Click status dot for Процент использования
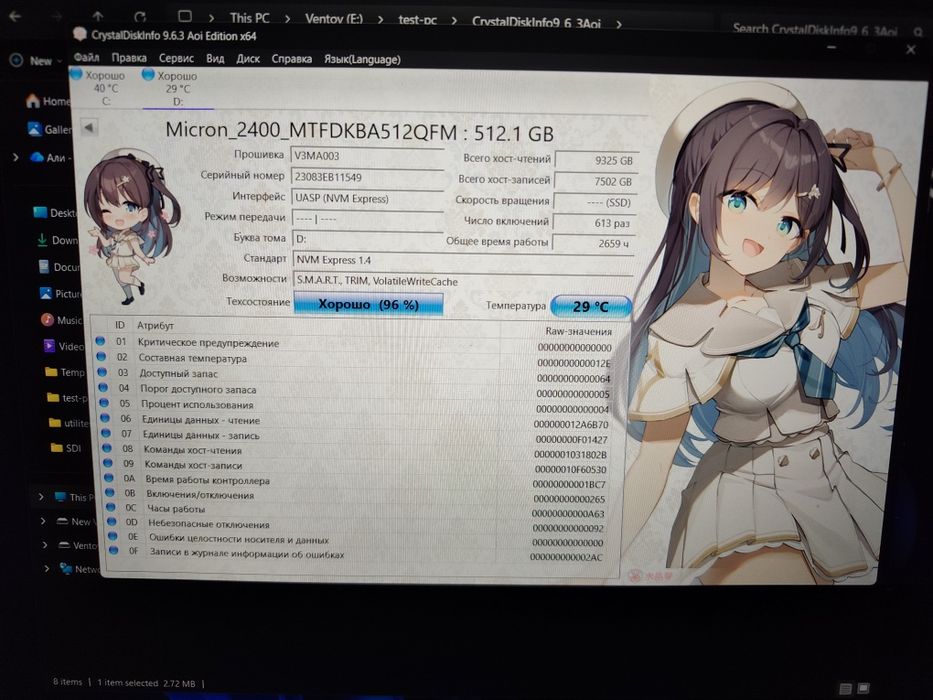933x700 pixels. 104,403
